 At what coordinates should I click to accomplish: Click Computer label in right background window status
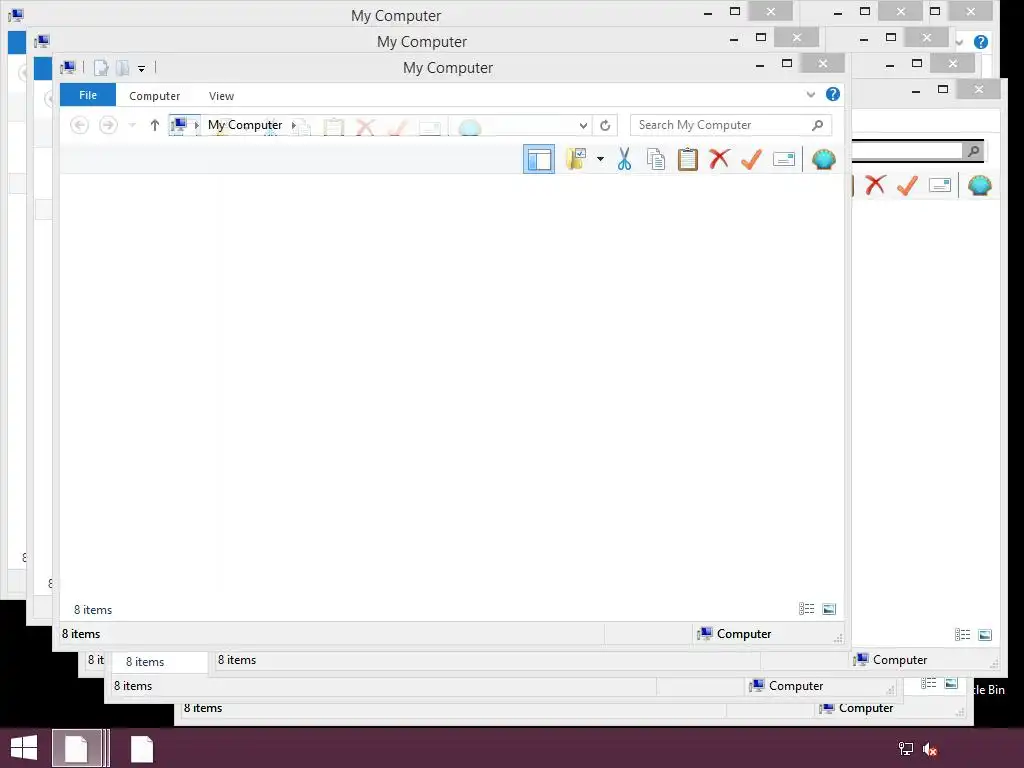[900, 660]
